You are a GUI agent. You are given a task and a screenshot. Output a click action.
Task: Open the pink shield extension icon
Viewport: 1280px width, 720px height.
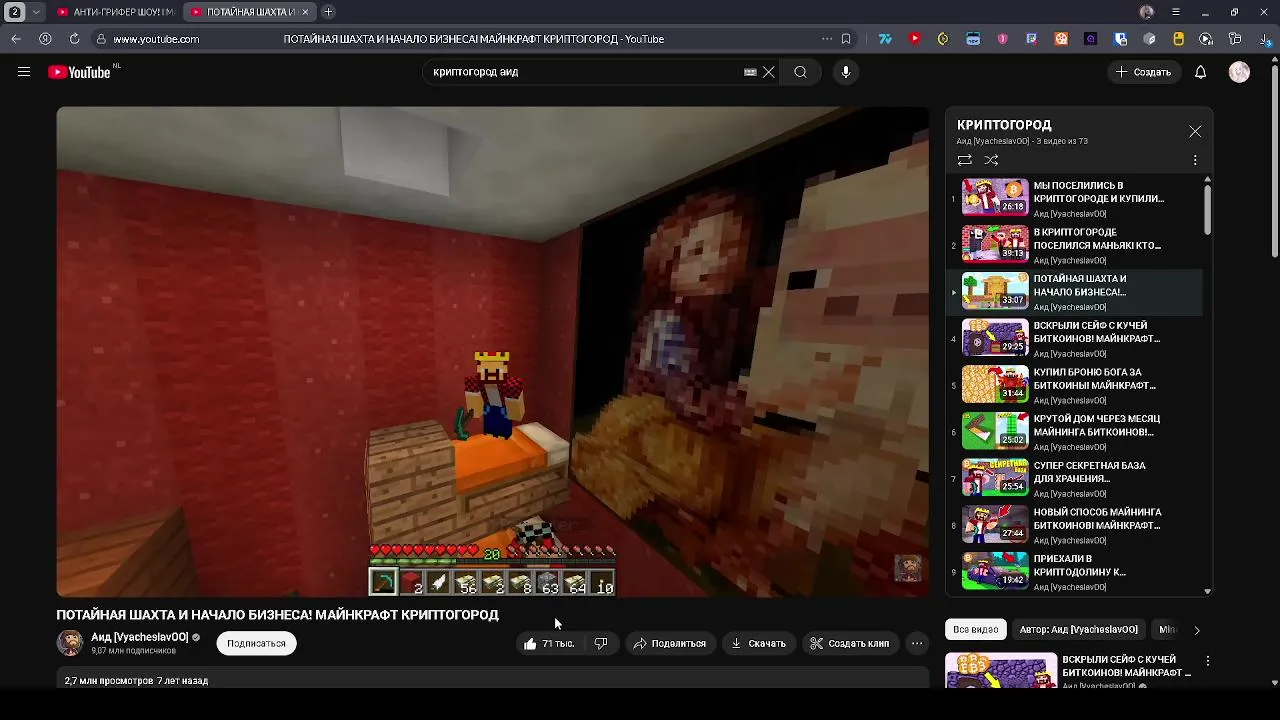click(1002, 39)
